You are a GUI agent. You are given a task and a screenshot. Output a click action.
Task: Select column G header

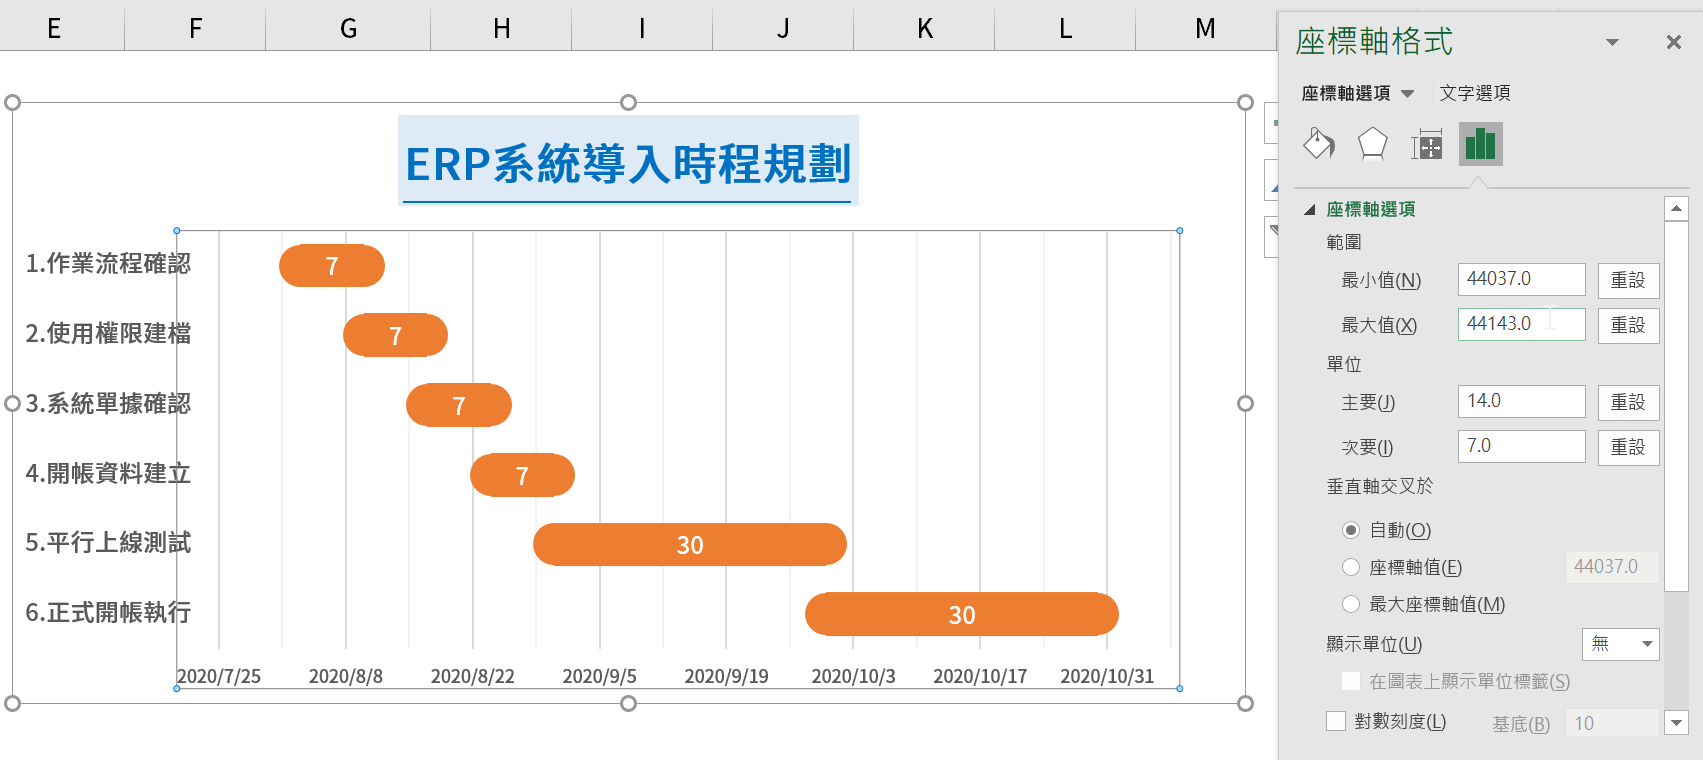coord(348,28)
